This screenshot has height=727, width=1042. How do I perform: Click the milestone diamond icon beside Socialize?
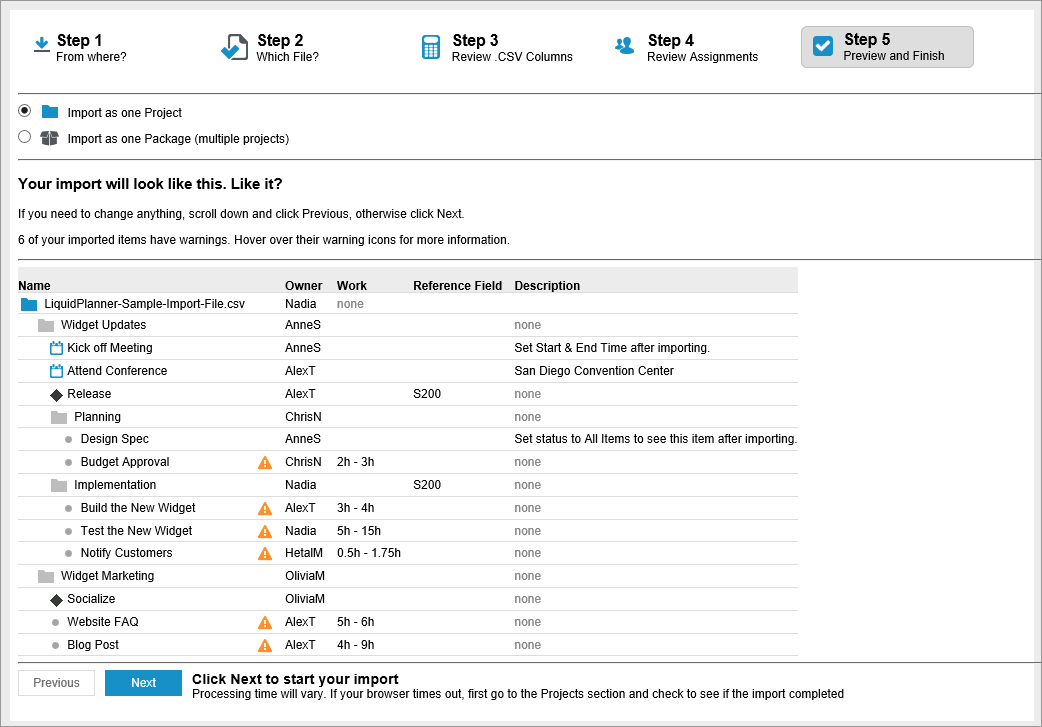coord(57,600)
